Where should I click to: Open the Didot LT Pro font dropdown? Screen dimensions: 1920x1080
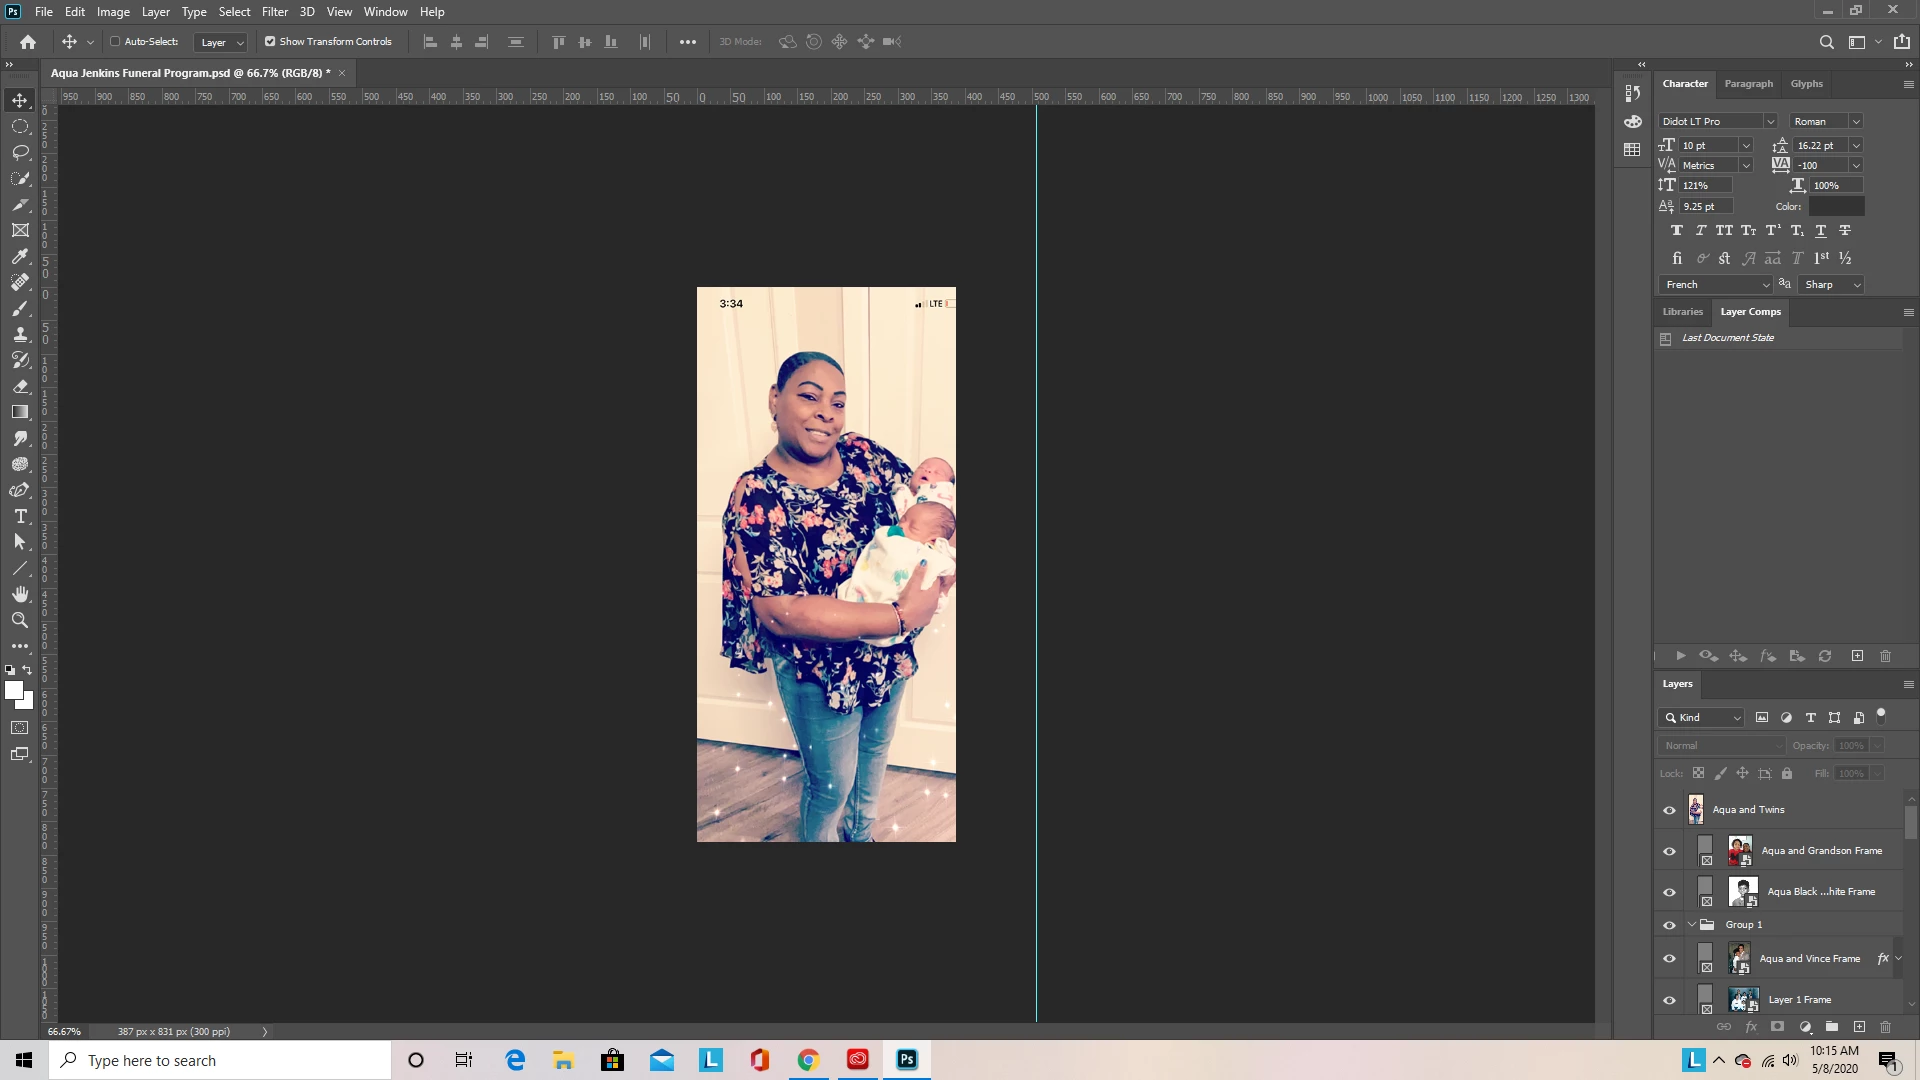pyautogui.click(x=1770, y=122)
